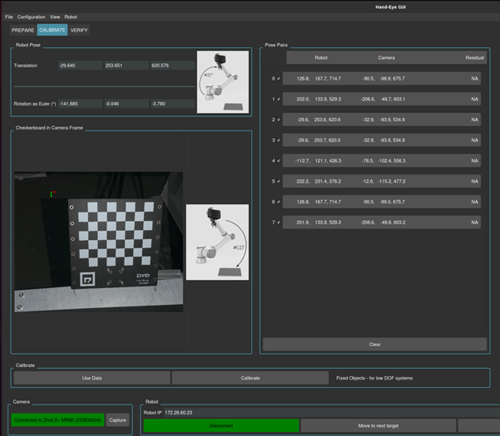Screen dimensions: 500x436
Task: Toggle checkmark for pose pair 2
Action: 278,120
